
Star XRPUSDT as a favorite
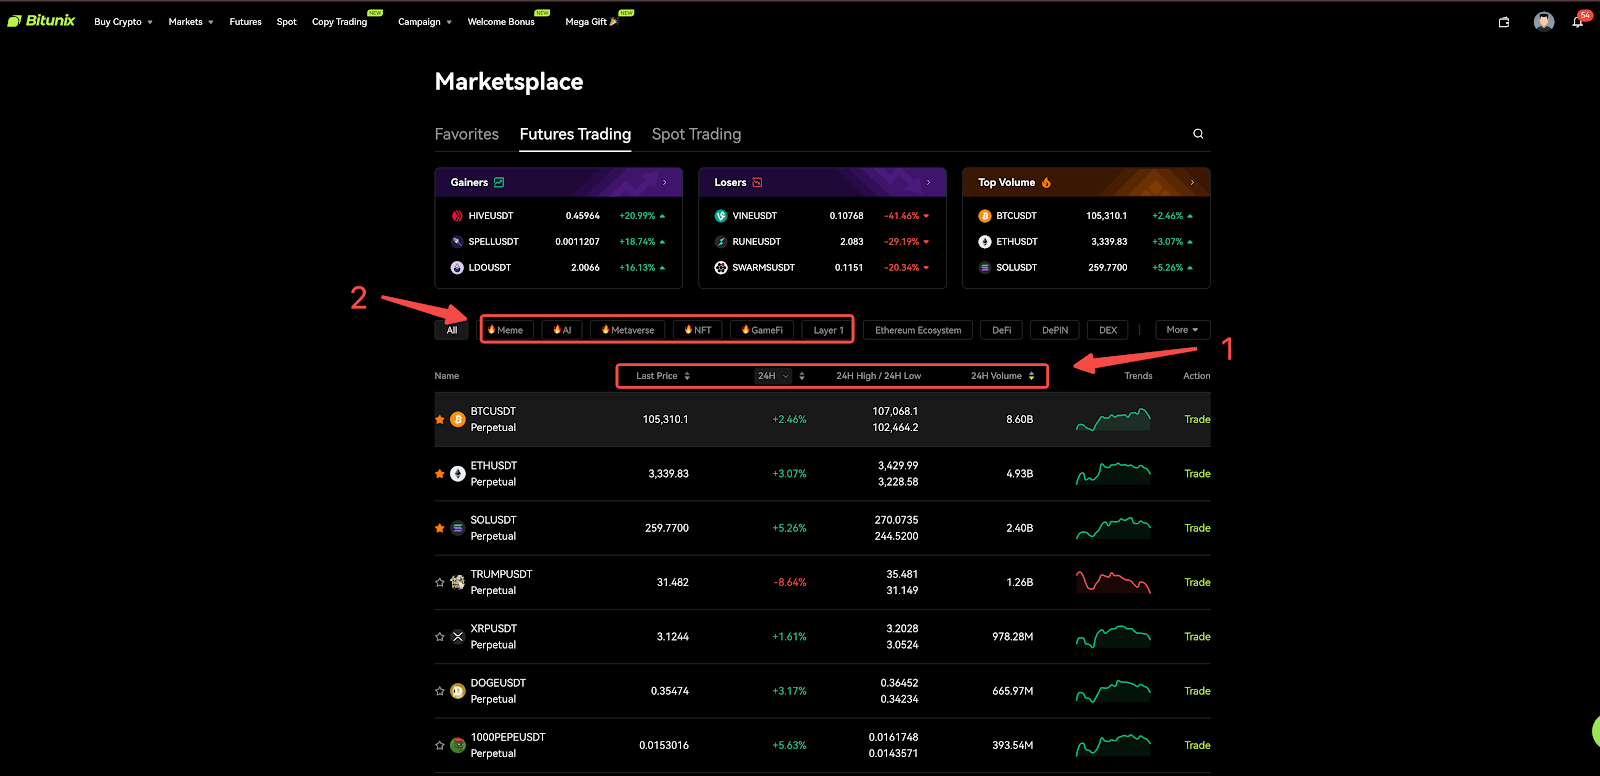tap(440, 637)
